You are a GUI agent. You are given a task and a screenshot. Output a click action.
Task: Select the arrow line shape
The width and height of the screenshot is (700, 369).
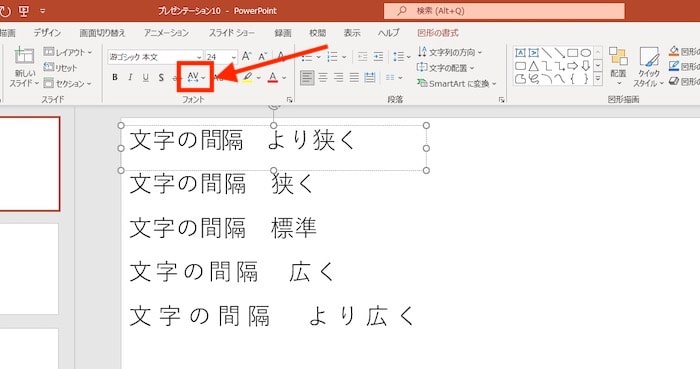(559, 53)
